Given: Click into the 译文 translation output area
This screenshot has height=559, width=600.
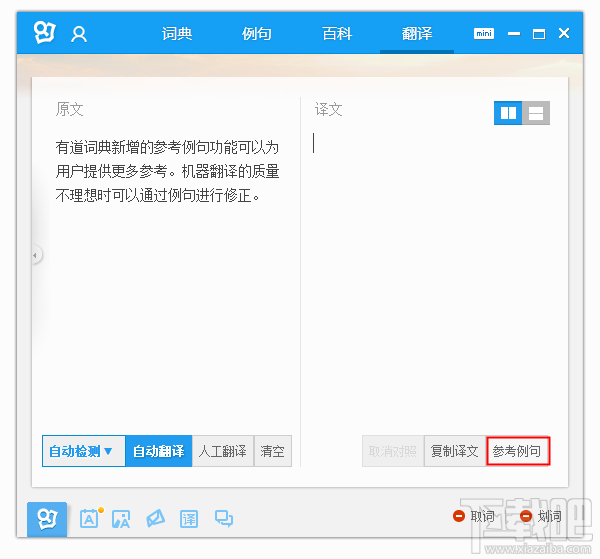Looking at the screenshot, I should [x=430, y=275].
